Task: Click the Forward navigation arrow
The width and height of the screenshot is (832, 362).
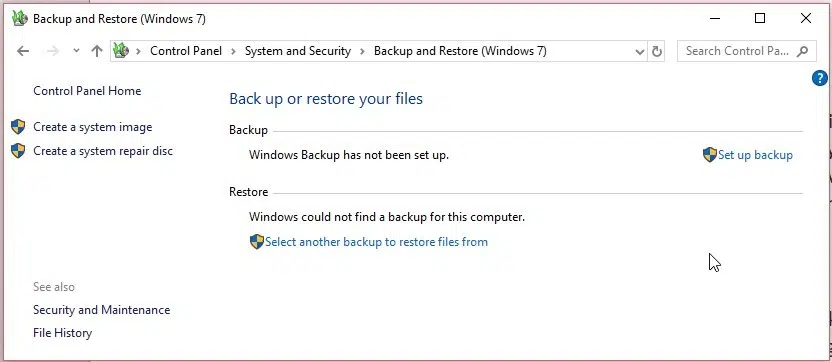Action: (53, 51)
